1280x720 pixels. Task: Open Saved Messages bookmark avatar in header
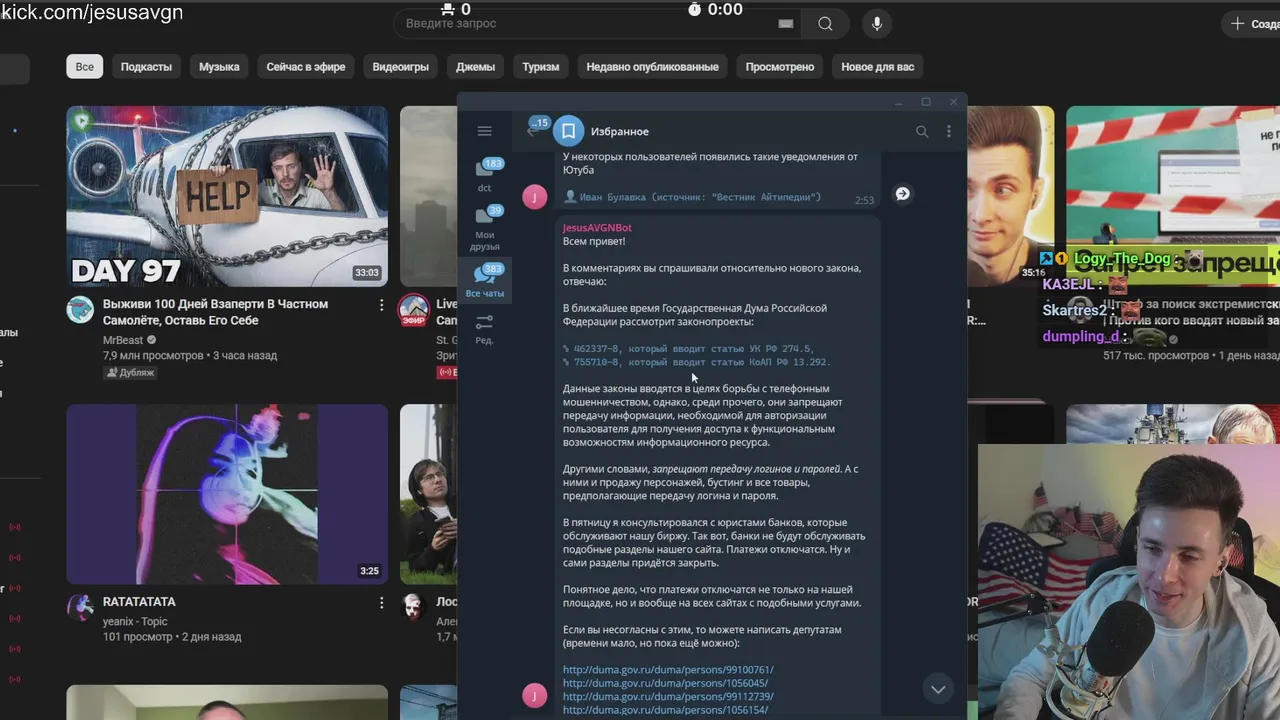(569, 131)
